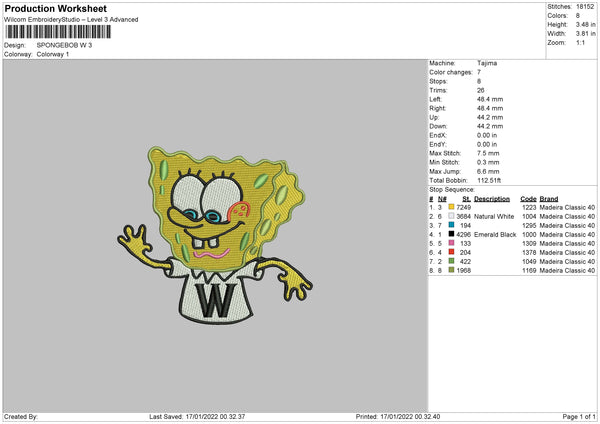The image size is (600, 424).
Task: Click the Zoom value 1:1
Action: [x=580, y=42]
